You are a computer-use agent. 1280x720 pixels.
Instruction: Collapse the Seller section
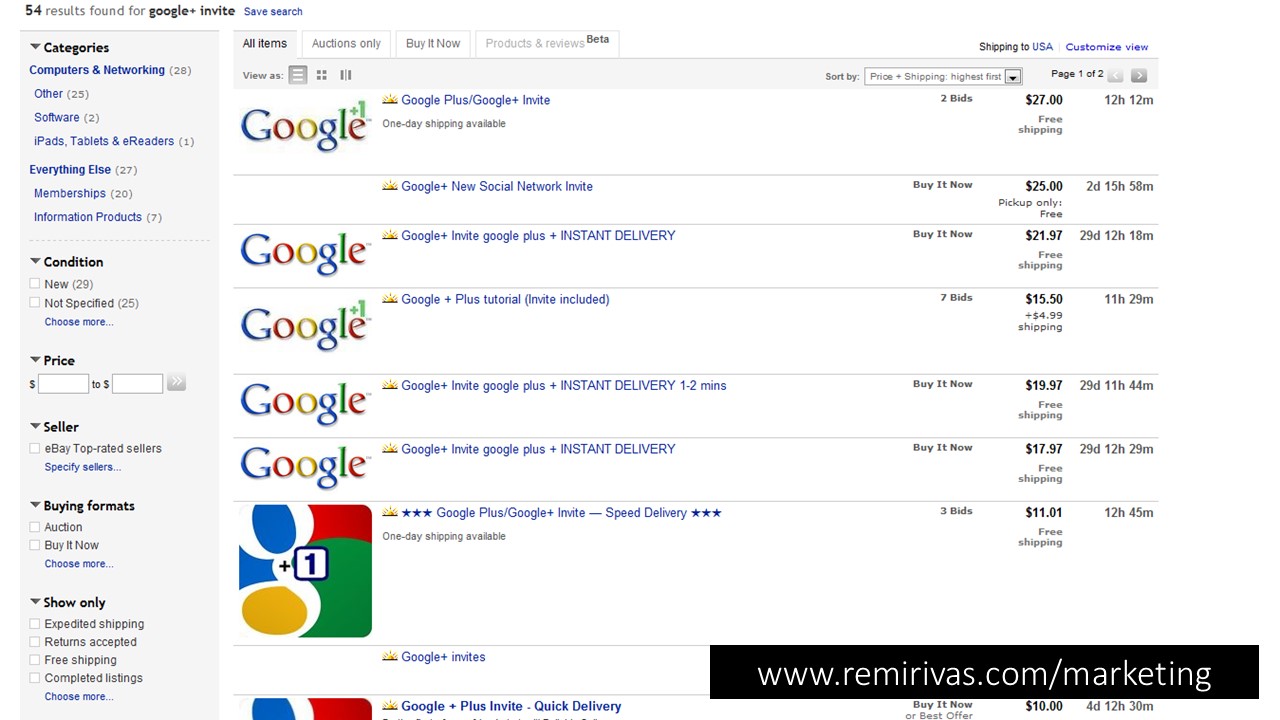pyautogui.click(x=35, y=426)
